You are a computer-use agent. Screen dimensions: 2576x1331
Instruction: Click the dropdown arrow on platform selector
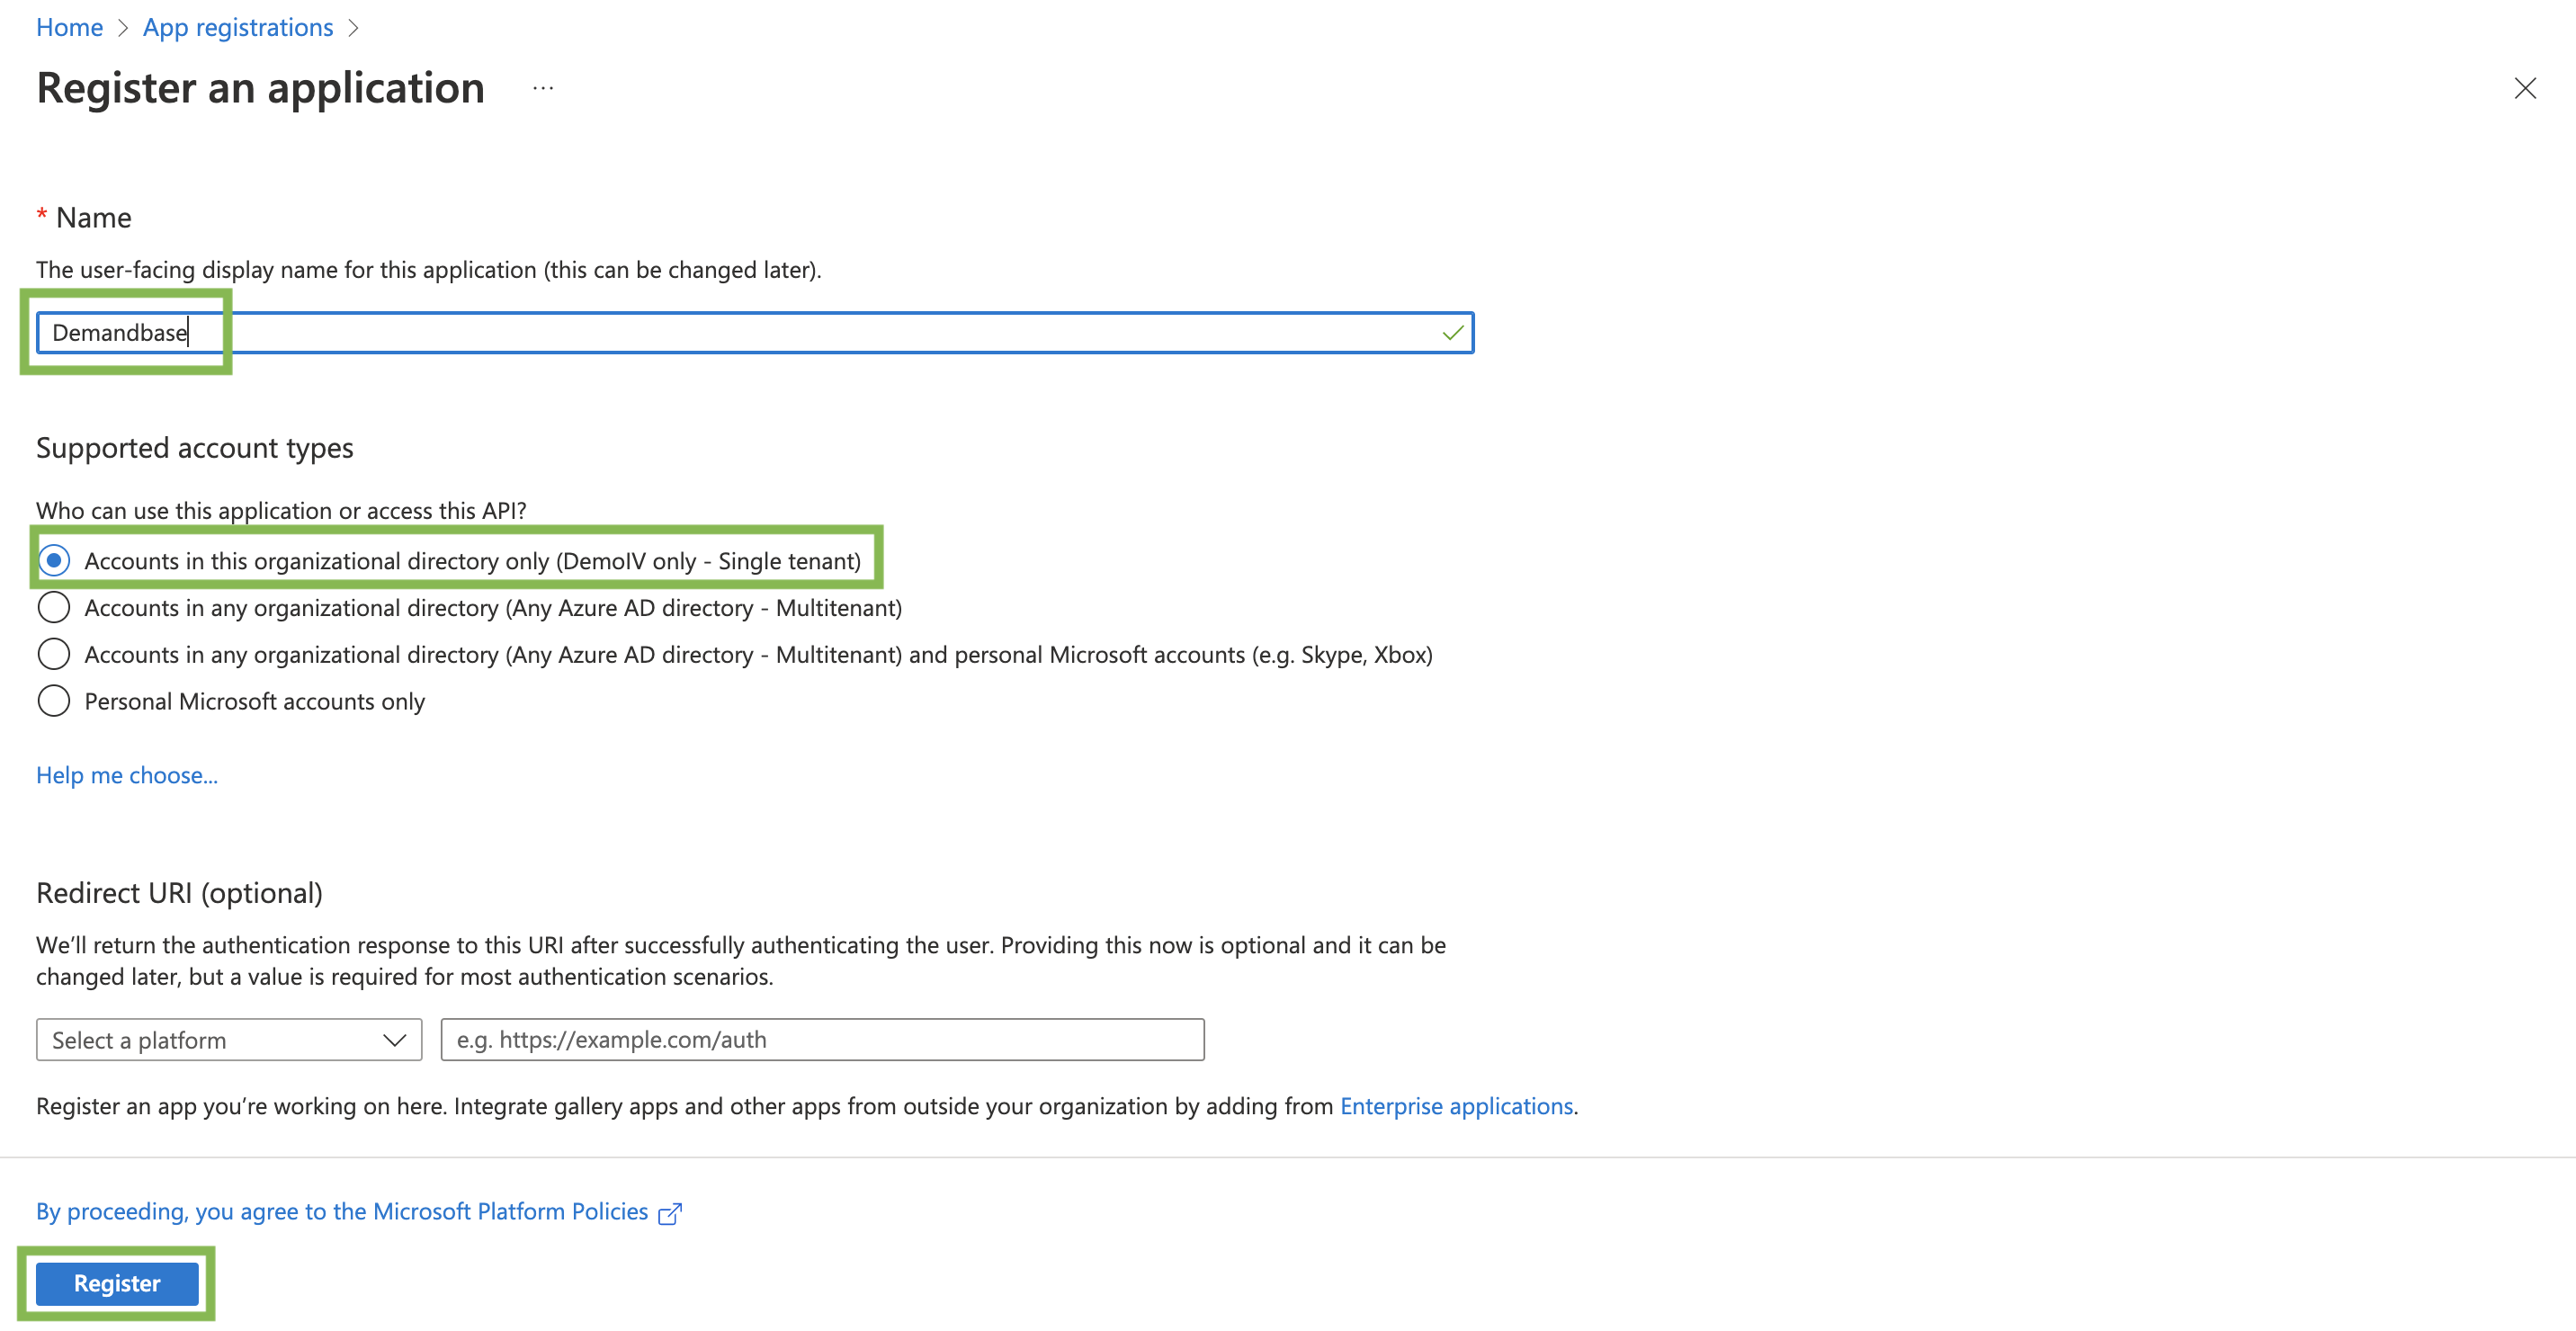coord(395,1040)
